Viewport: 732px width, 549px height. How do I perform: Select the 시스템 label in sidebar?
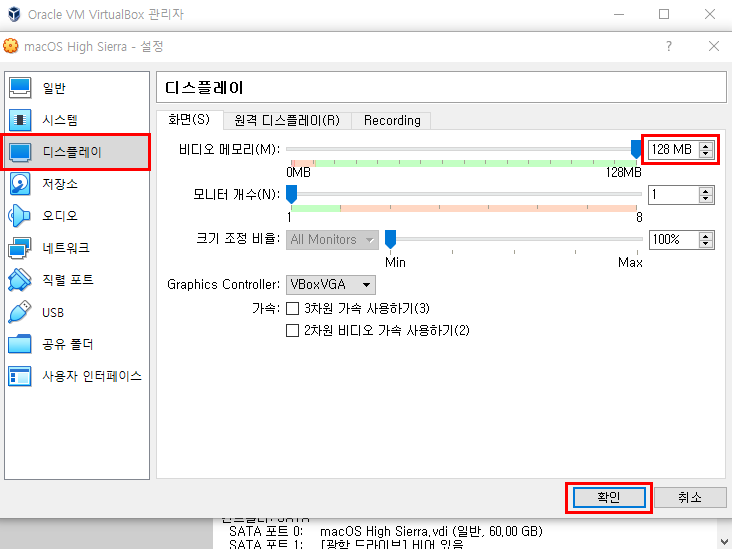pyautogui.click(x=60, y=120)
